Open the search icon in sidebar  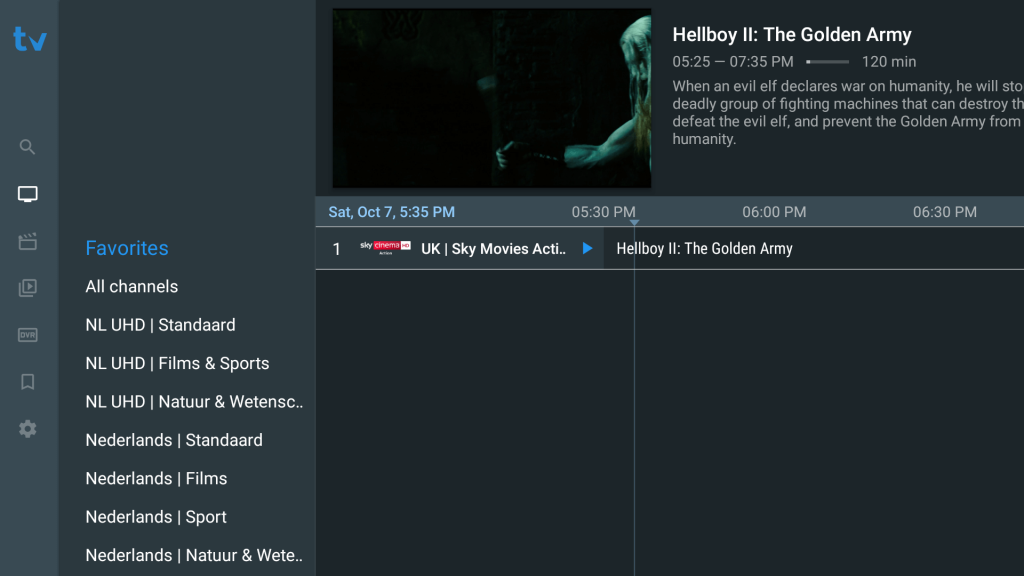28,147
